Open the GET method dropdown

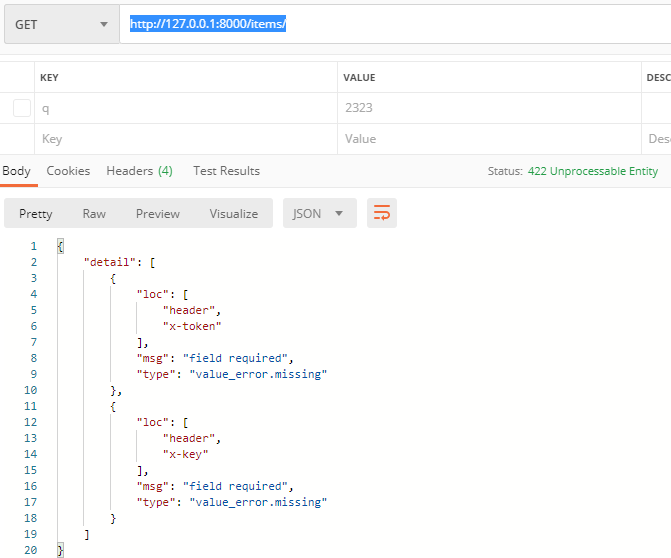(60, 24)
